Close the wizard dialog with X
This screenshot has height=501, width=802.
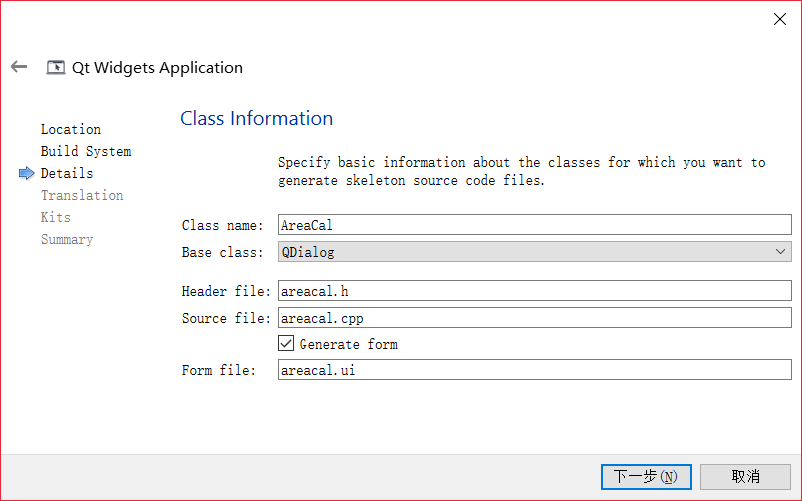[x=779, y=19]
